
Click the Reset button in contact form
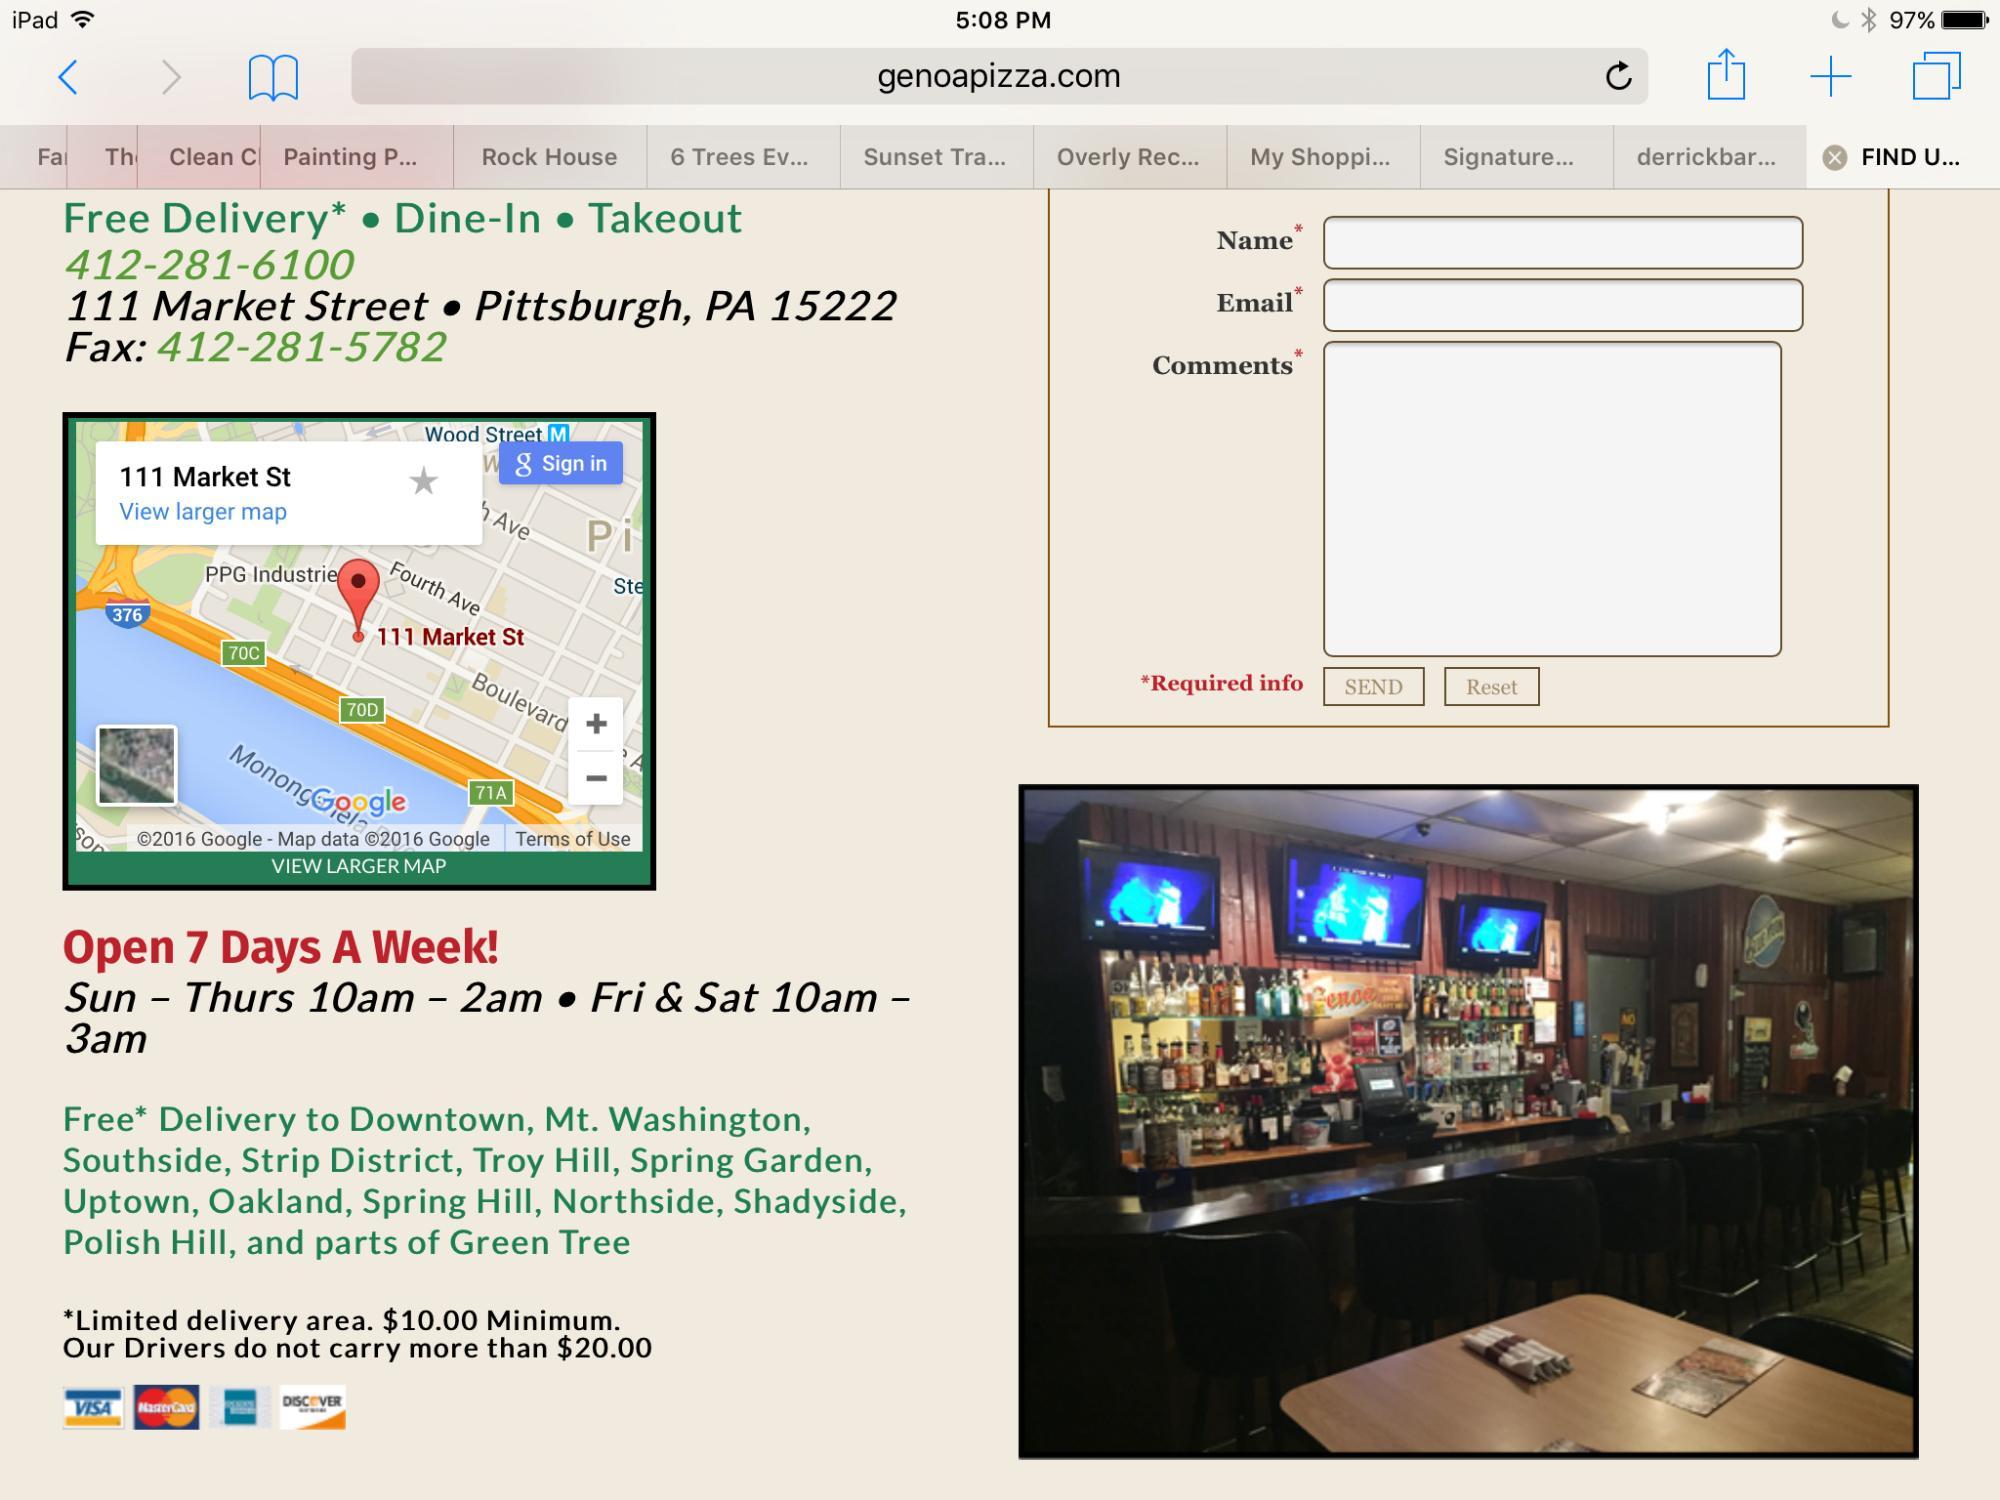pos(1488,684)
